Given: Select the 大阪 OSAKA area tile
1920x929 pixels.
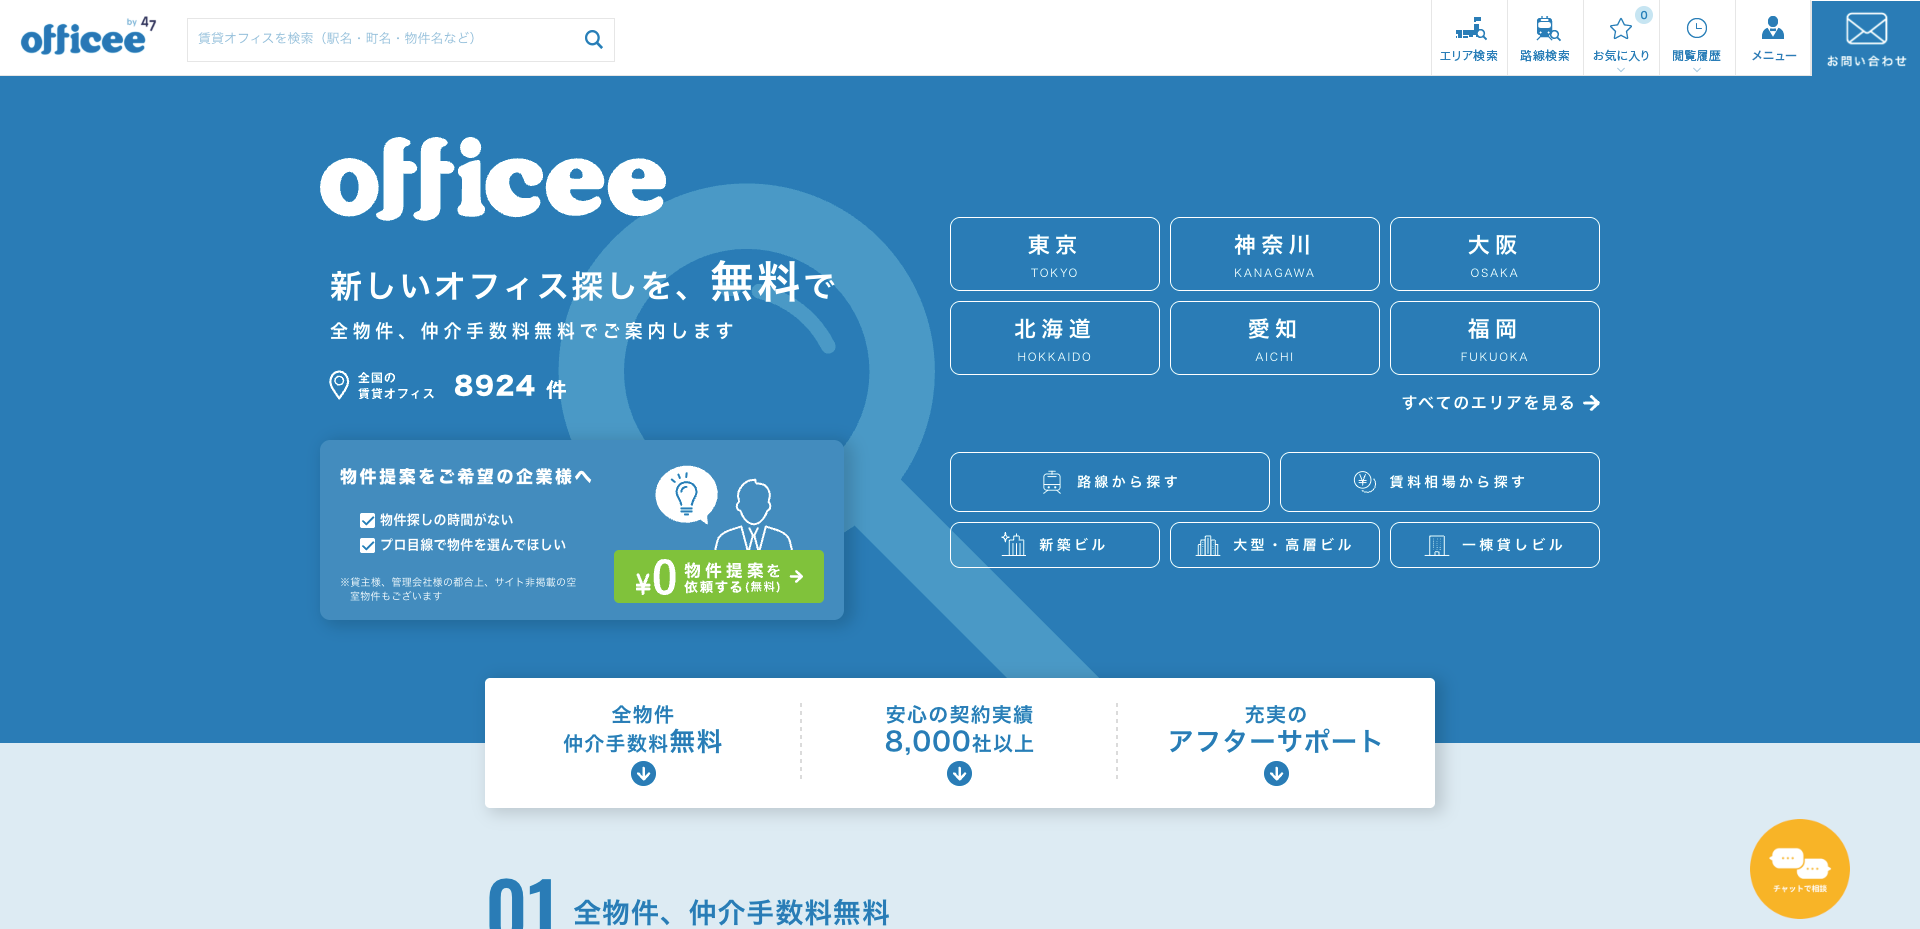Looking at the screenshot, I should pos(1494,254).
